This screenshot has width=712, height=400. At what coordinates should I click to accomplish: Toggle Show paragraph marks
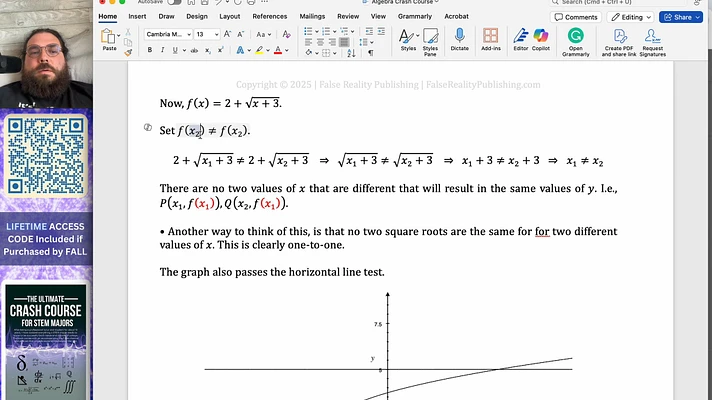click(x=371, y=53)
